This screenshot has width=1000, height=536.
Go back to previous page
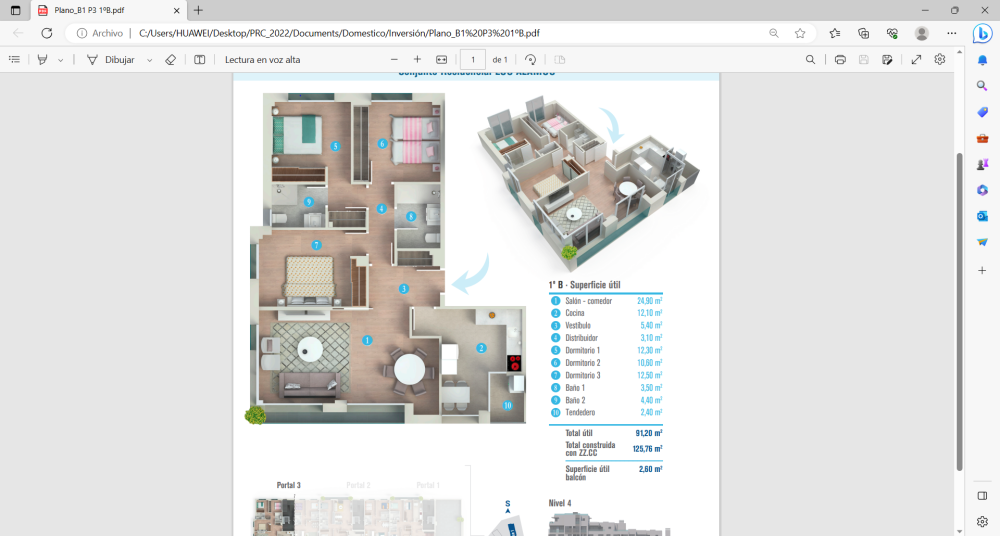18,33
